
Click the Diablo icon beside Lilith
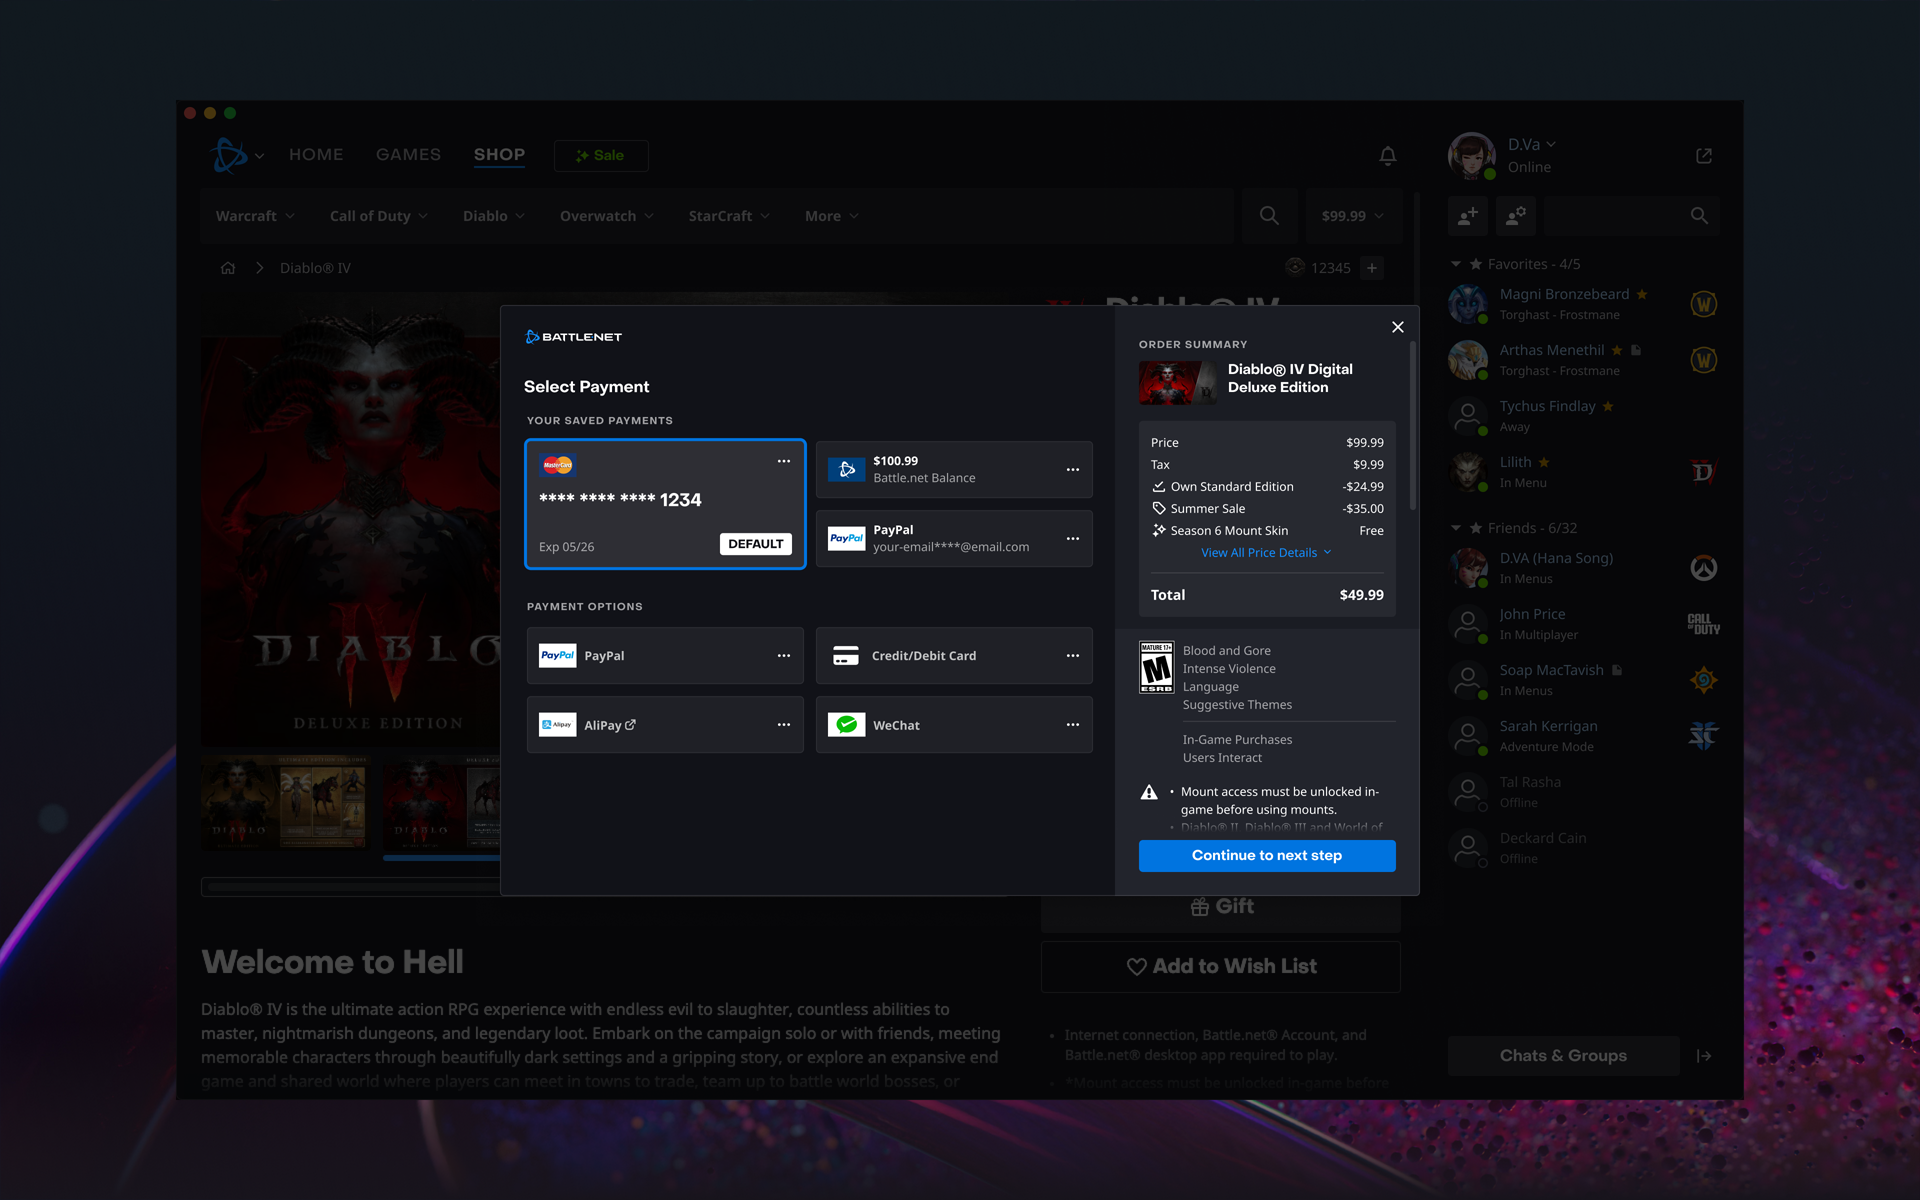(x=1704, y=472)
